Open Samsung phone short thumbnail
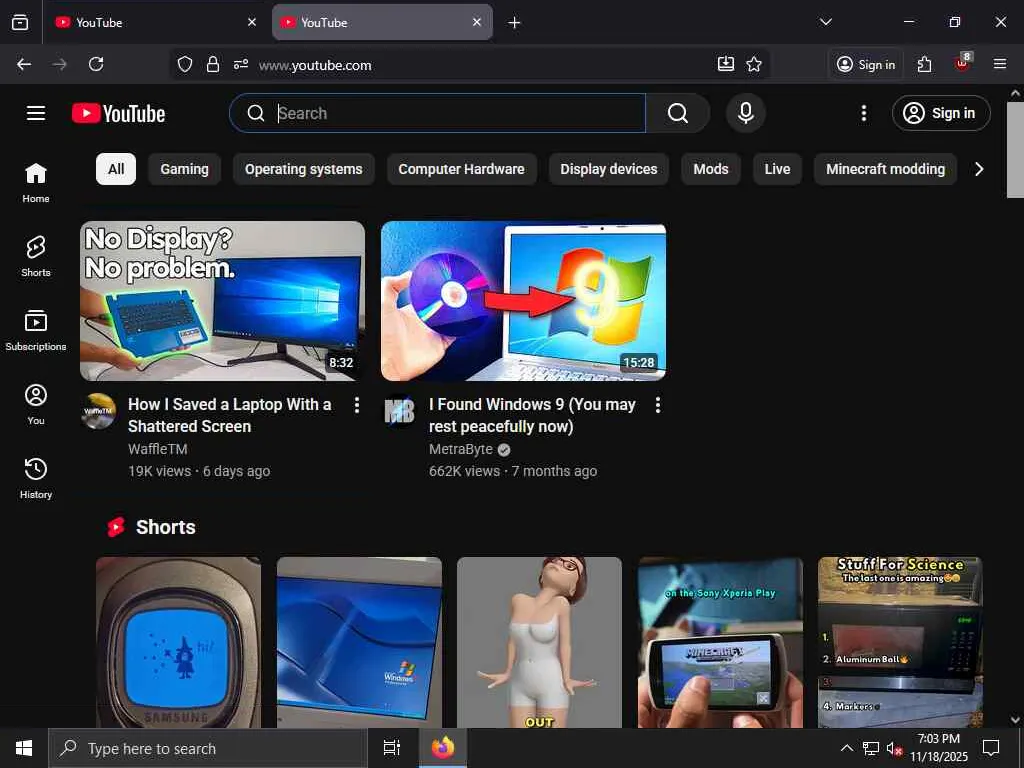 coord(178,642)
